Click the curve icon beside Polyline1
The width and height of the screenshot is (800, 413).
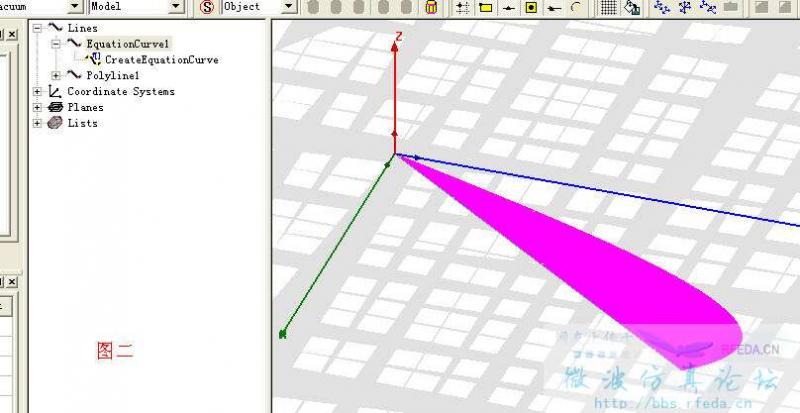[x=74, y=76]
